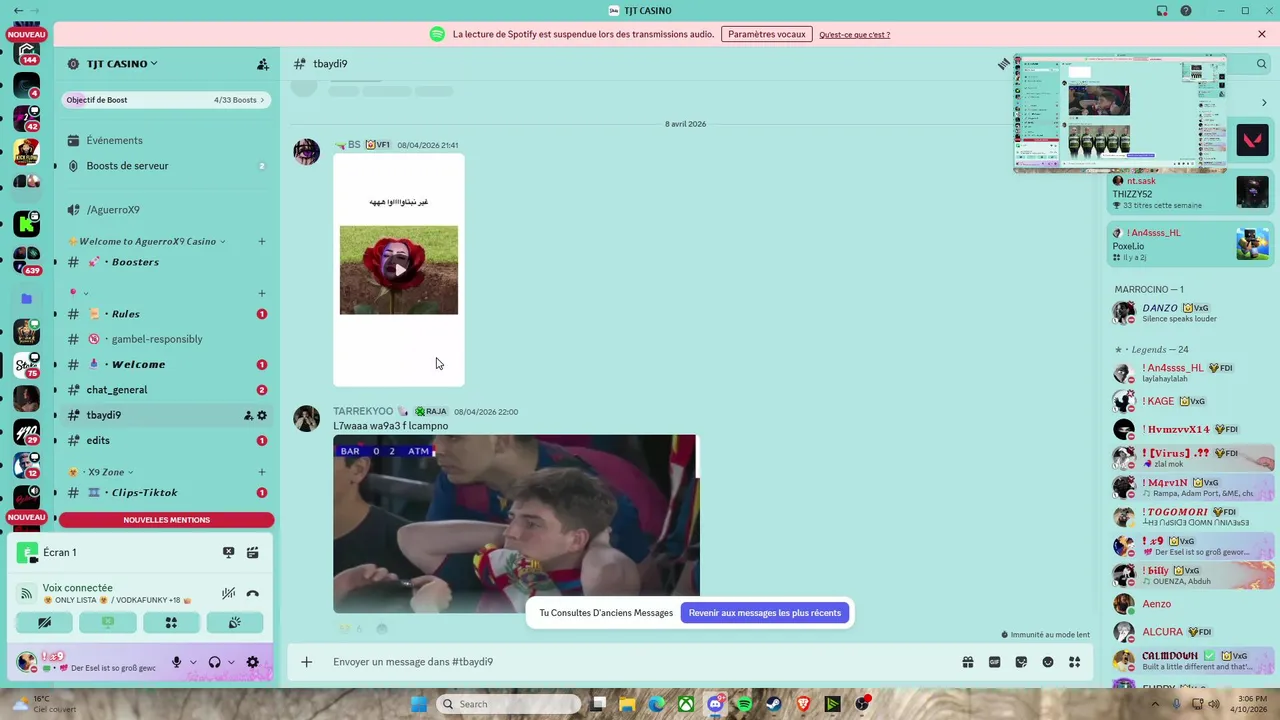Click invite people icon near server name

263,64
